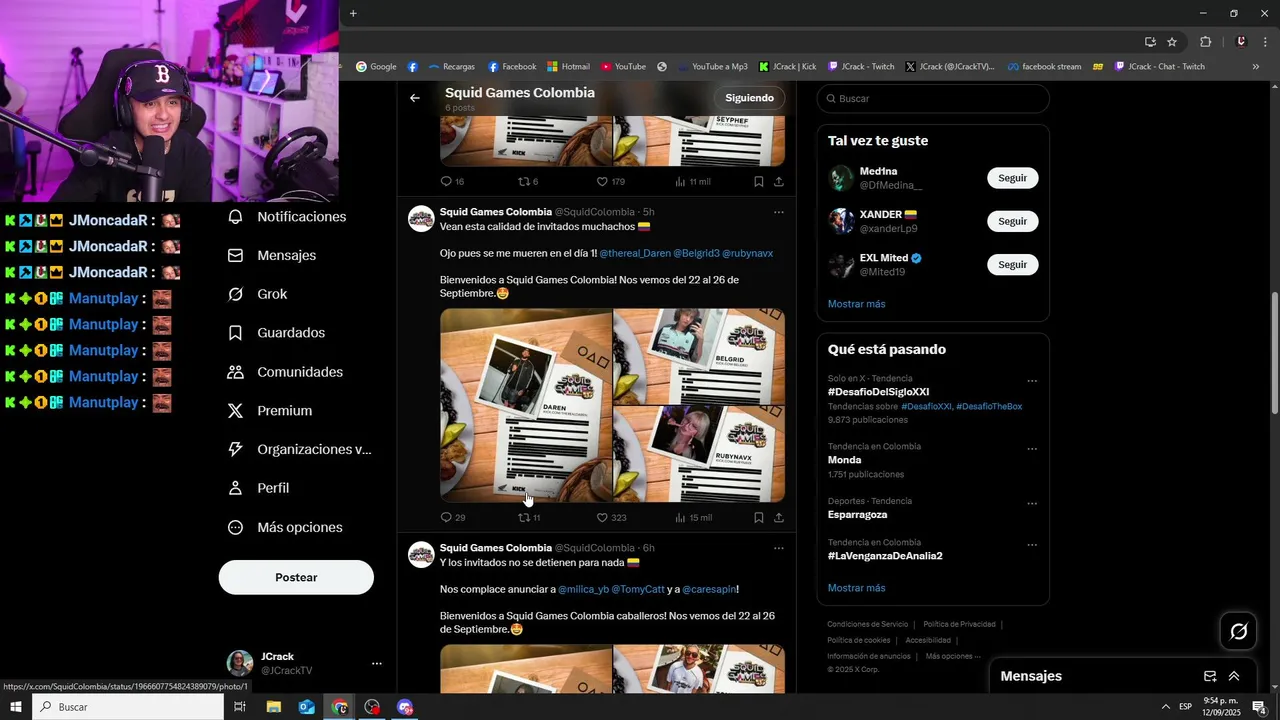Viewport: 1280px width, 720px height.
Task: Open more menu on 6h post
Action: (778, 548)
